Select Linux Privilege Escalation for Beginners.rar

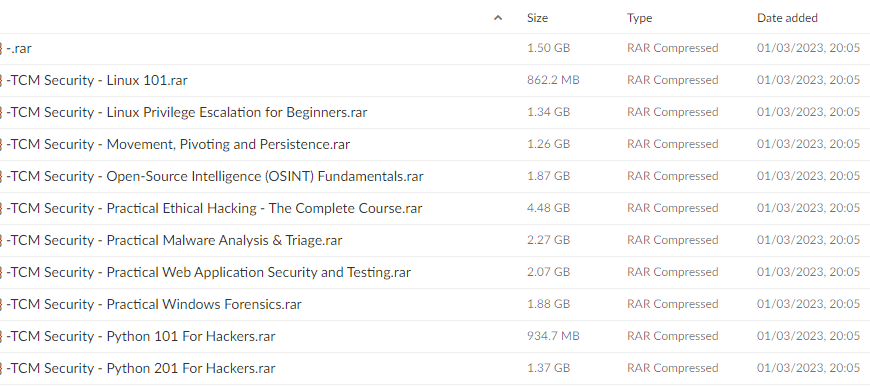[x=186, y=113]
